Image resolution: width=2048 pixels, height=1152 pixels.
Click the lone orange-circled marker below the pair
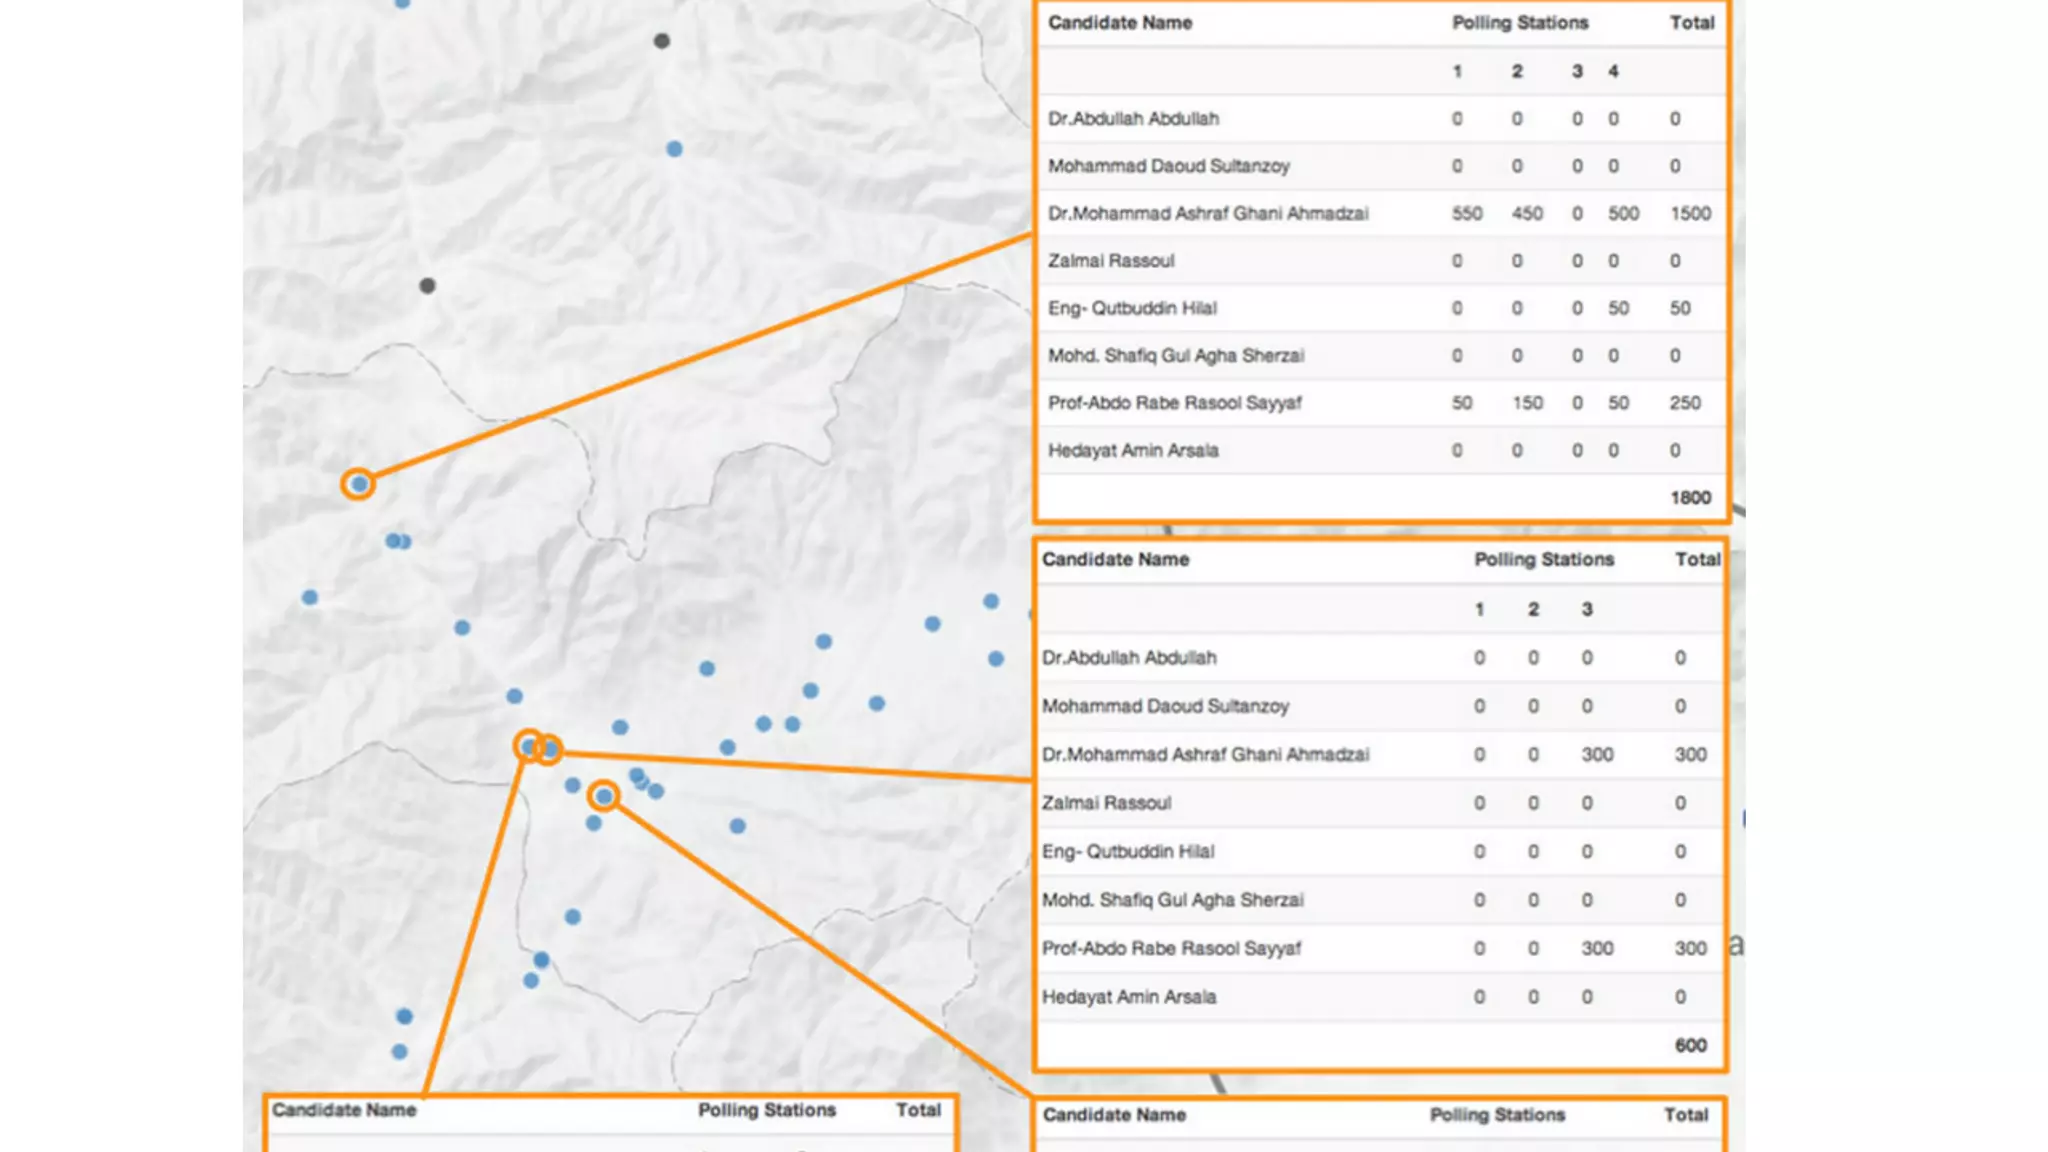pos(603,796)
